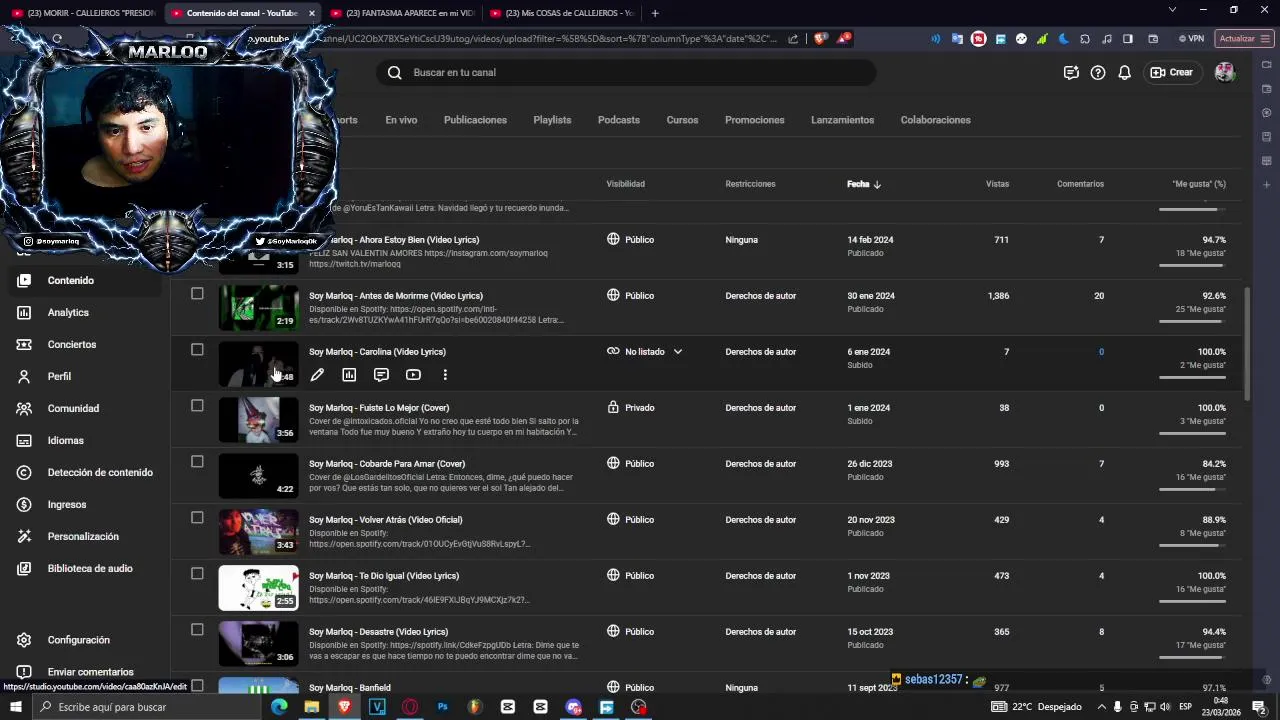
Task: Click the Conciertos sidebar icon
Action: coord(24,344)
